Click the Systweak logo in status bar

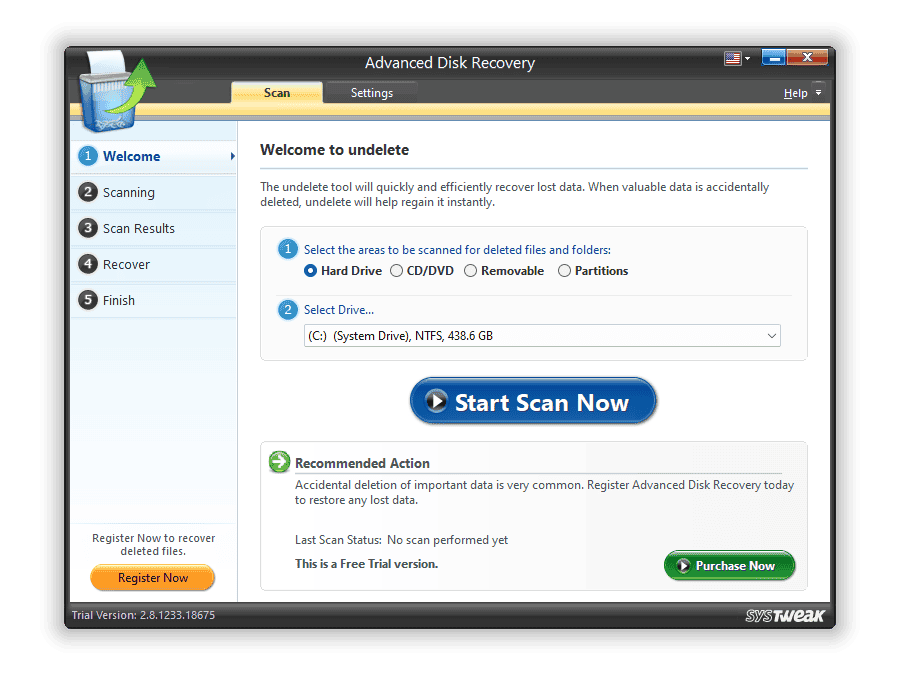(x=785, y=615)
